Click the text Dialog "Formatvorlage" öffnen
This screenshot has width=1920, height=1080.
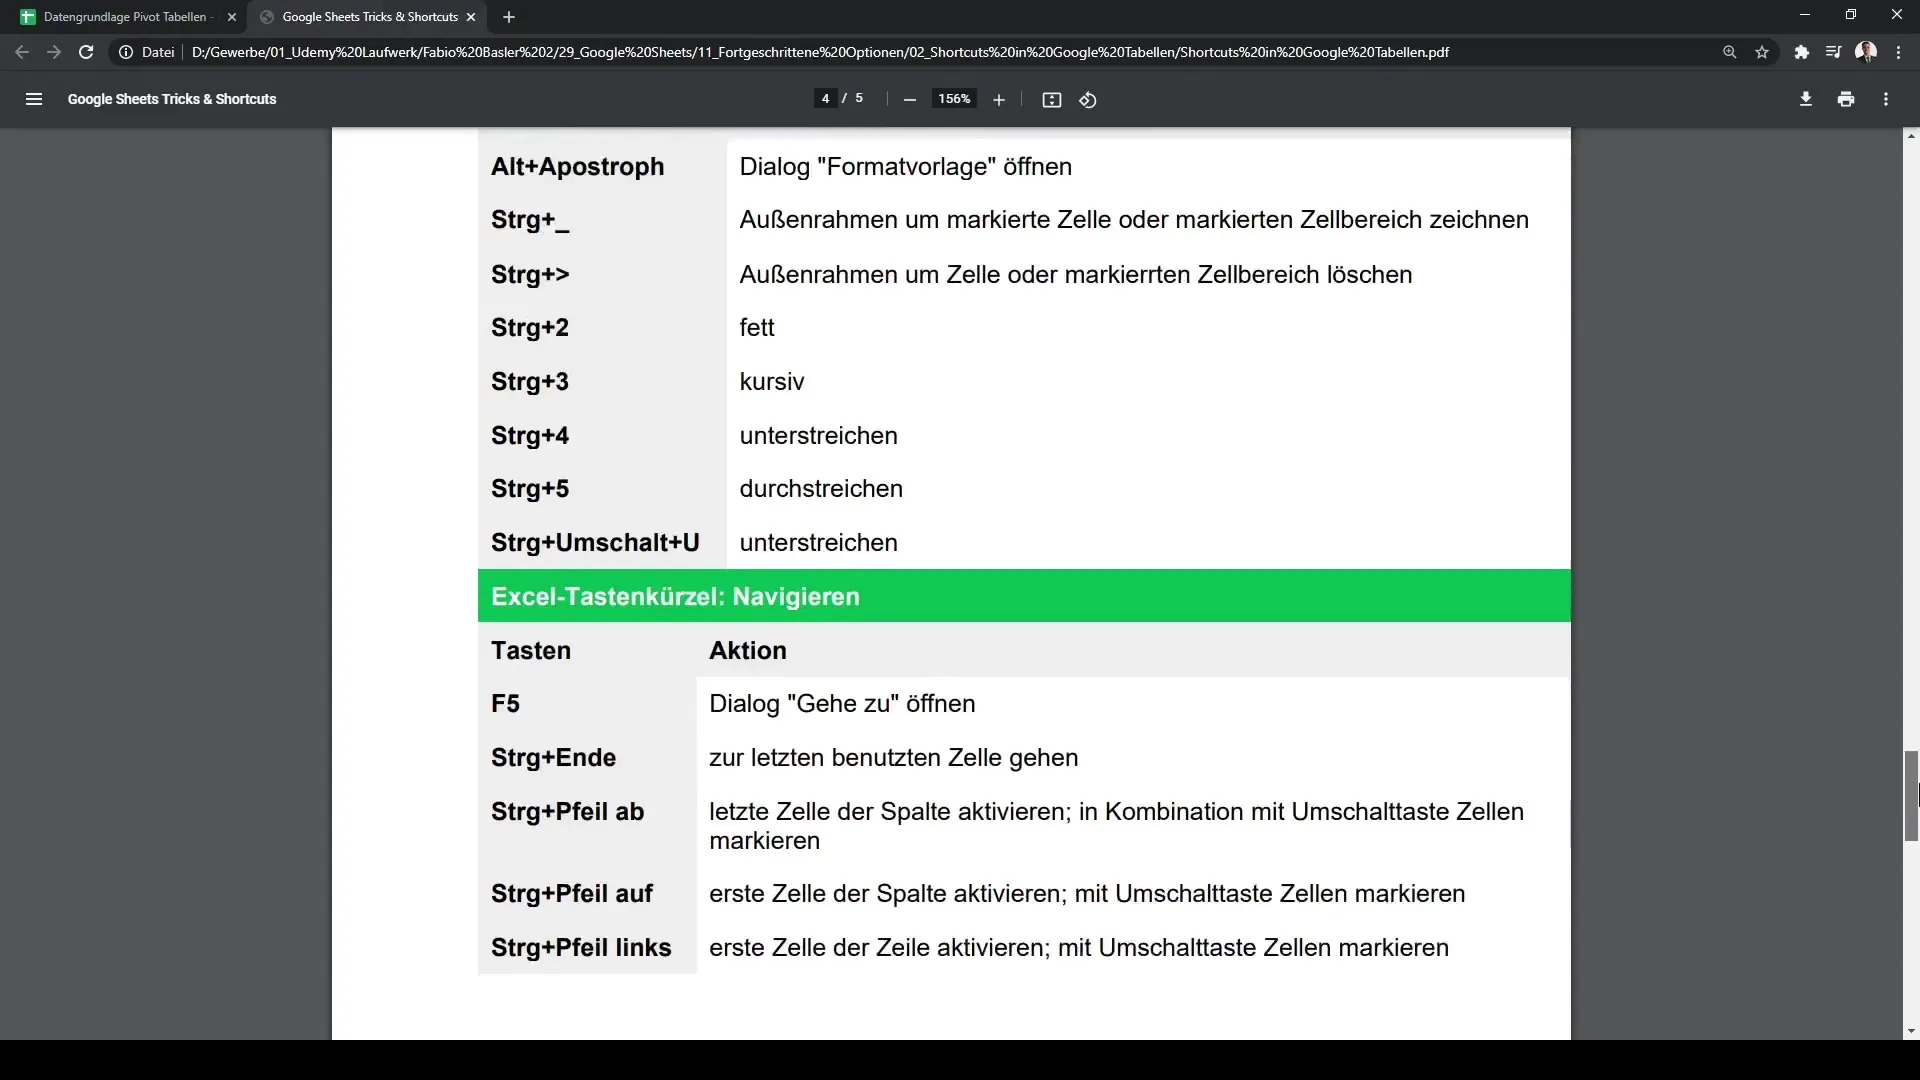coord(905,166)
